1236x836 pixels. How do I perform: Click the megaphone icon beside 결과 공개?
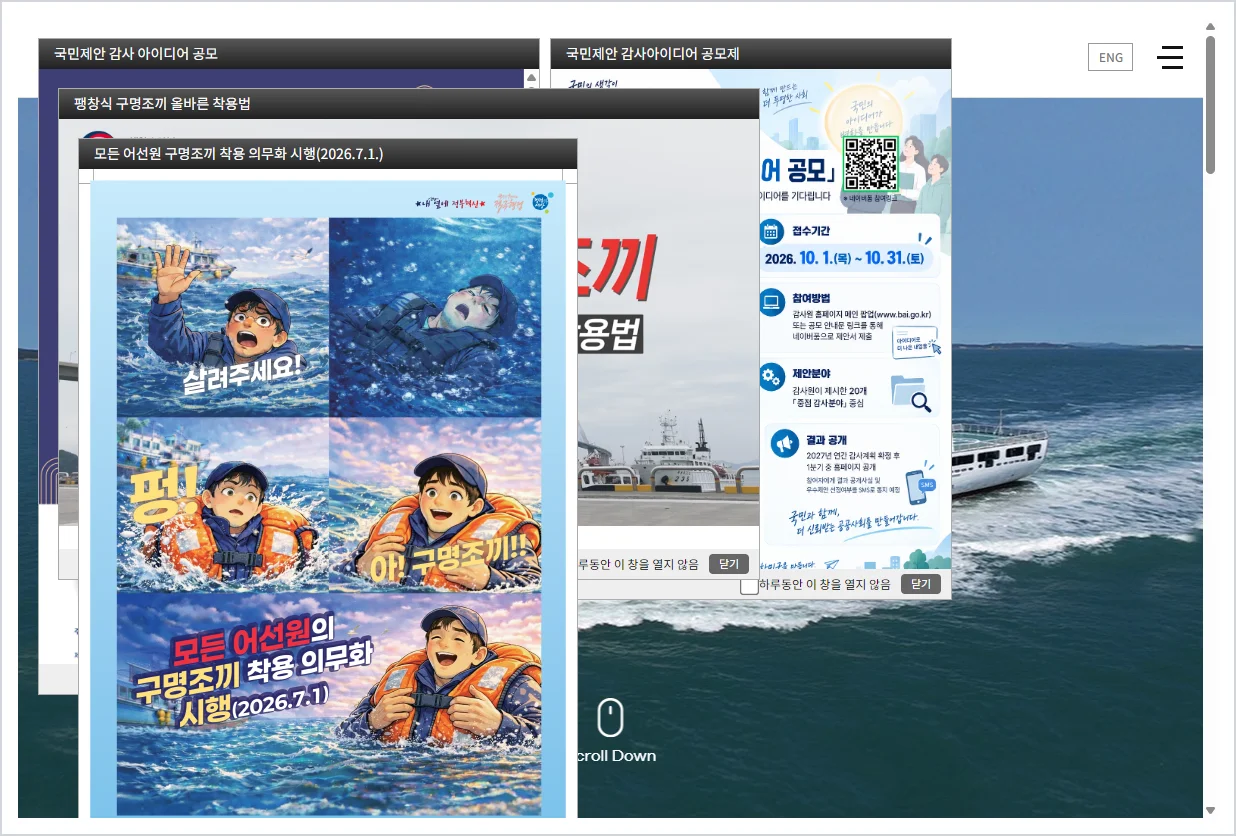point(785,441)
